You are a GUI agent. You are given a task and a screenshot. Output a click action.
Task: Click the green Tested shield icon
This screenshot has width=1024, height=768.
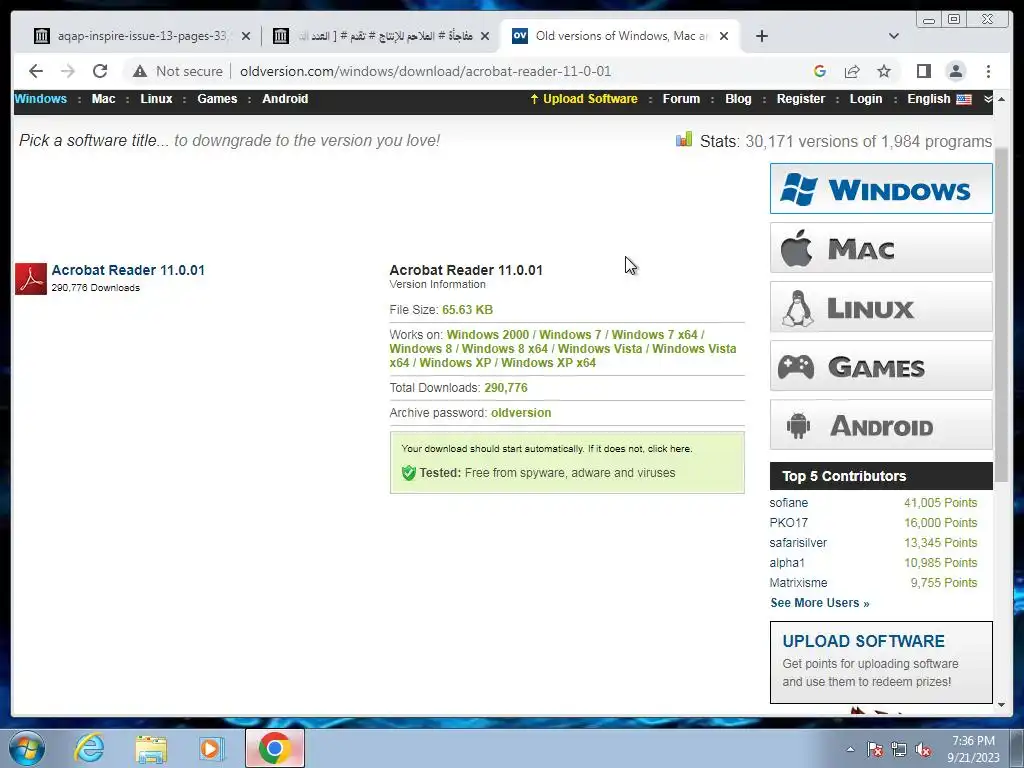[409, 473]
